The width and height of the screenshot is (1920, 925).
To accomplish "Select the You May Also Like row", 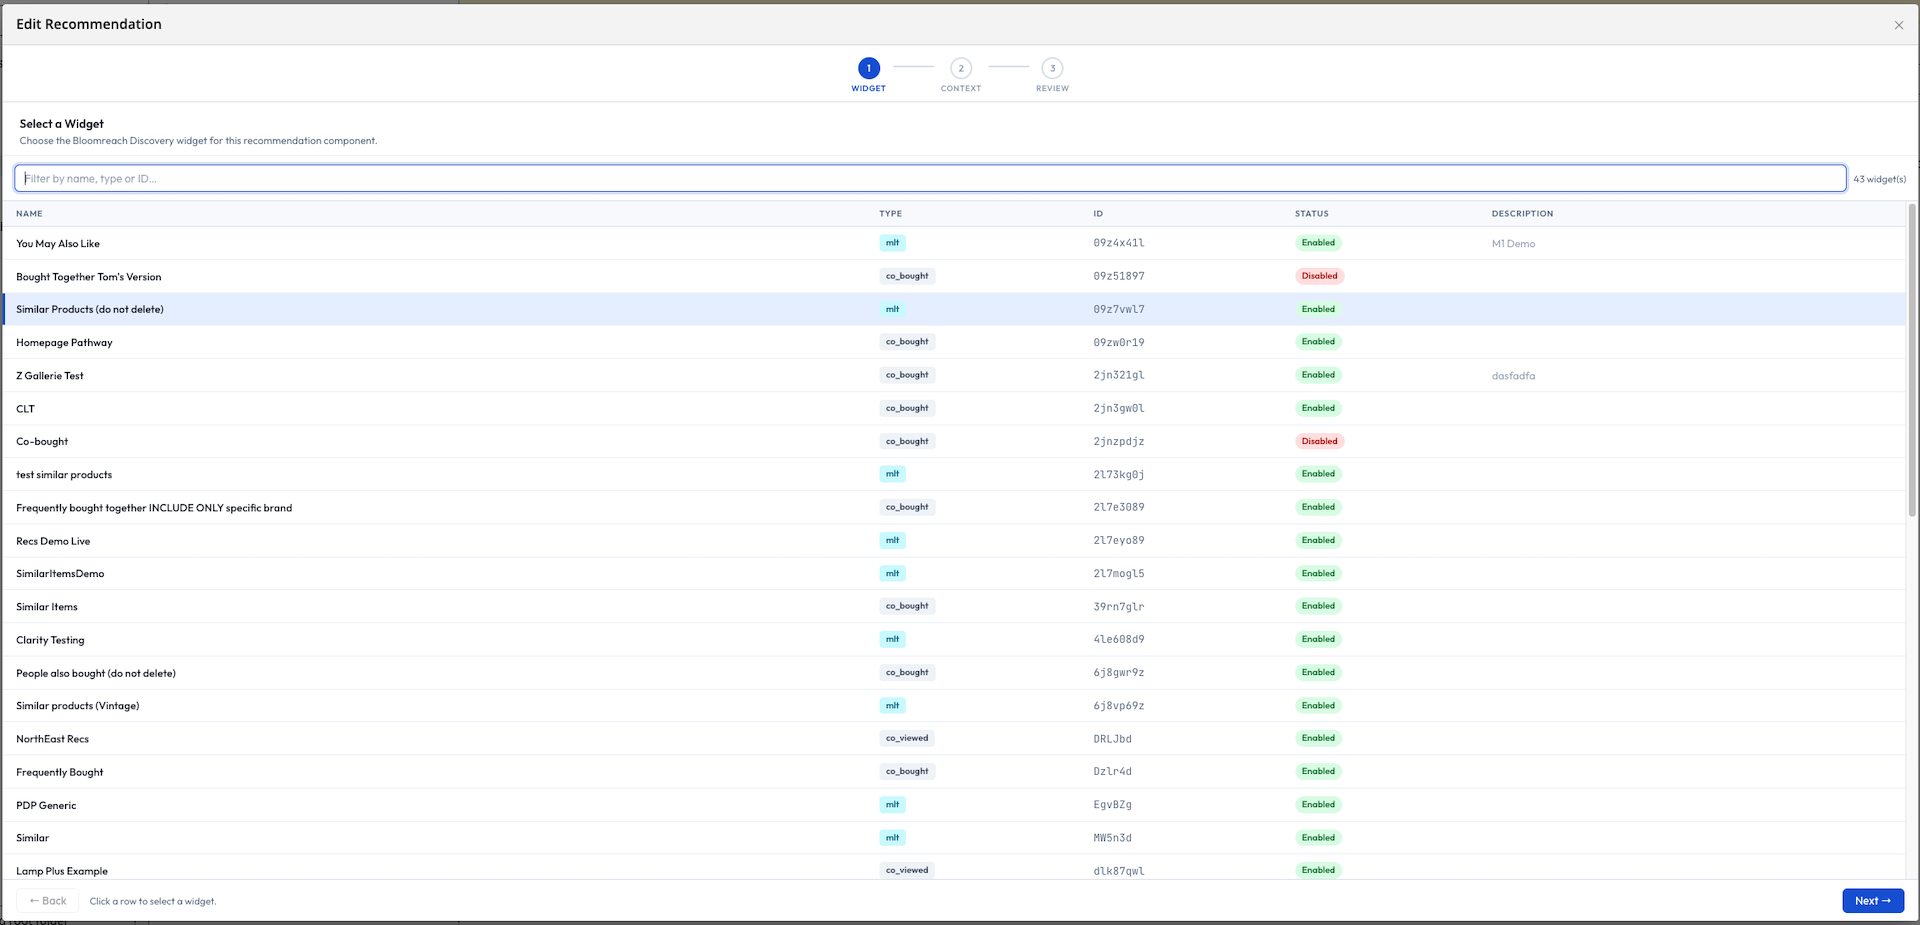I will (x=954, y=243).
